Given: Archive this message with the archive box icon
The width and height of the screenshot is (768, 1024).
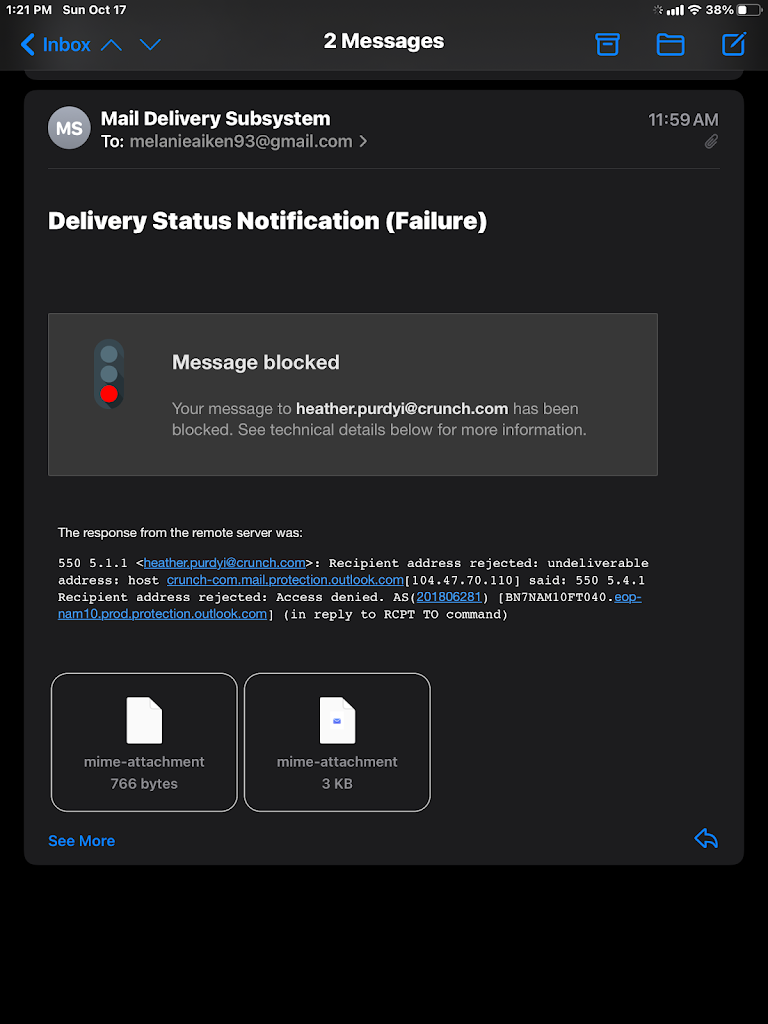Looking at the screenshot, I should point(607,44).
